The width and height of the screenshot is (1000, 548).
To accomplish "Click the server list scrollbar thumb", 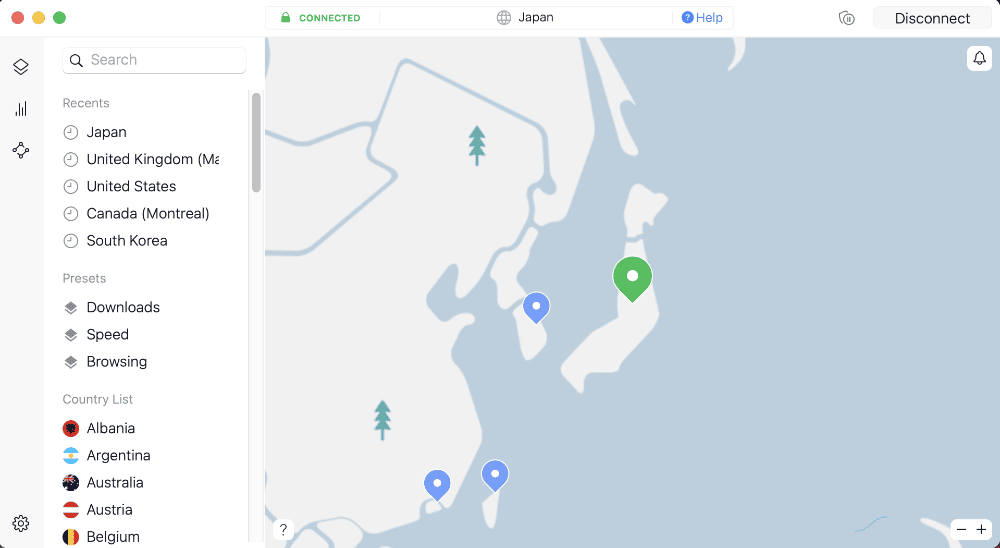I will coord(256,142).
